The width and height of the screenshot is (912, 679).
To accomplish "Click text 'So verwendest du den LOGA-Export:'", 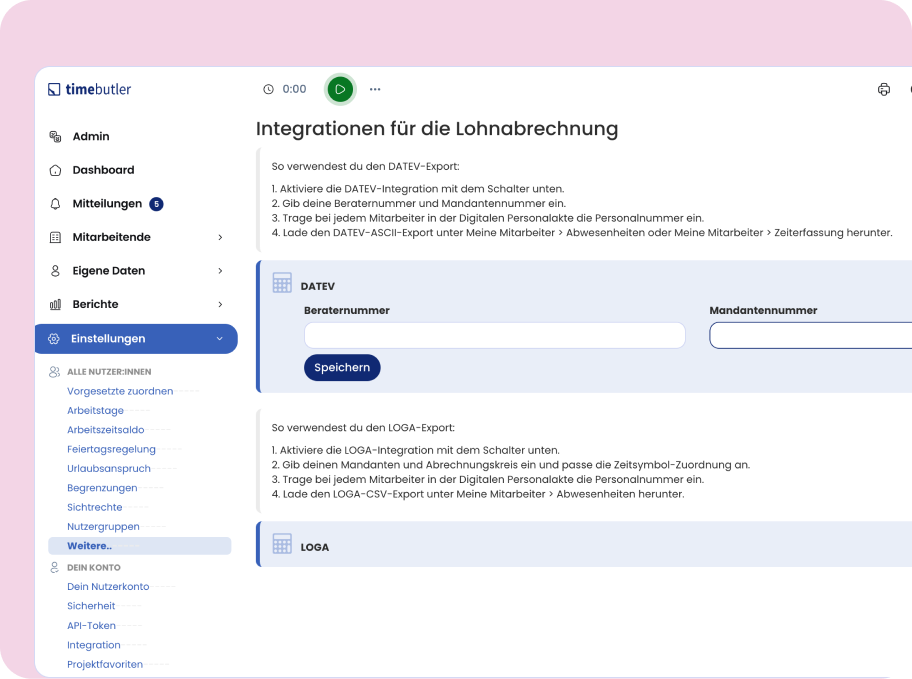I will [x=363, y=428].
